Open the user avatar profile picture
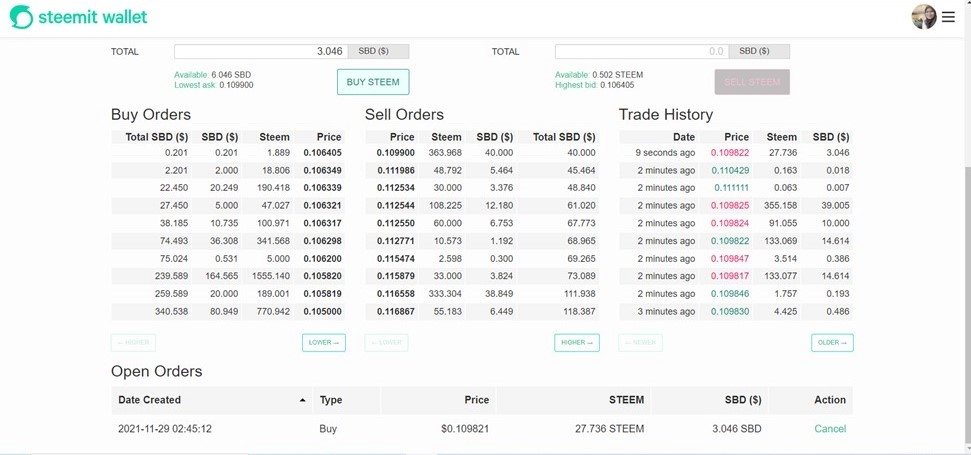 (923, 17)
